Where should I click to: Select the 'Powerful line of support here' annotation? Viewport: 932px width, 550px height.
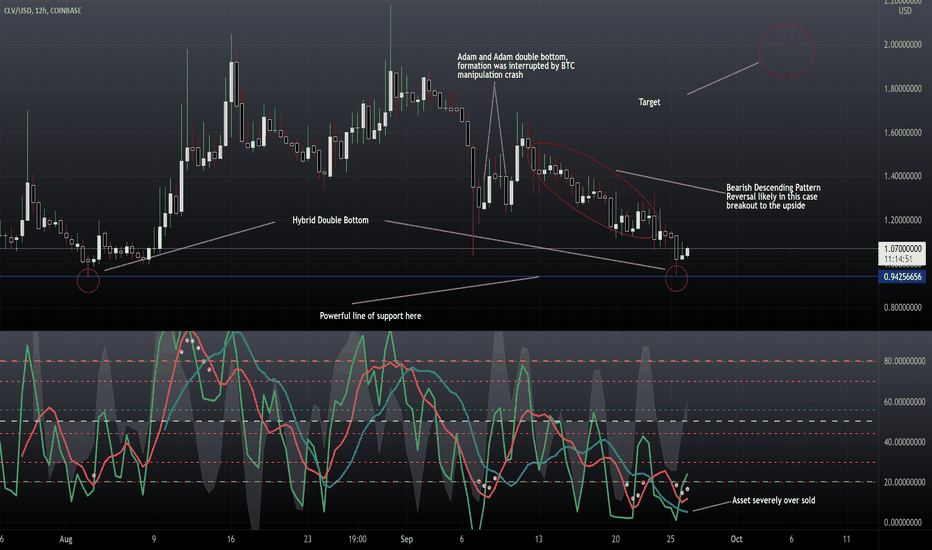point(370,316)
